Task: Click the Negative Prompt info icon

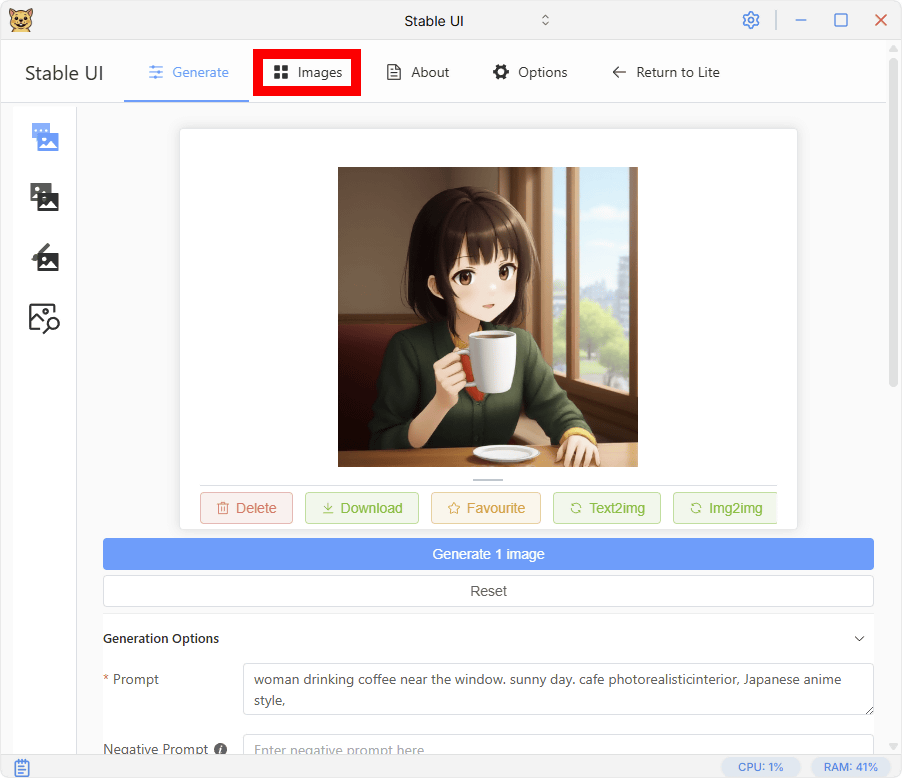Action: [x=220, y=749]
